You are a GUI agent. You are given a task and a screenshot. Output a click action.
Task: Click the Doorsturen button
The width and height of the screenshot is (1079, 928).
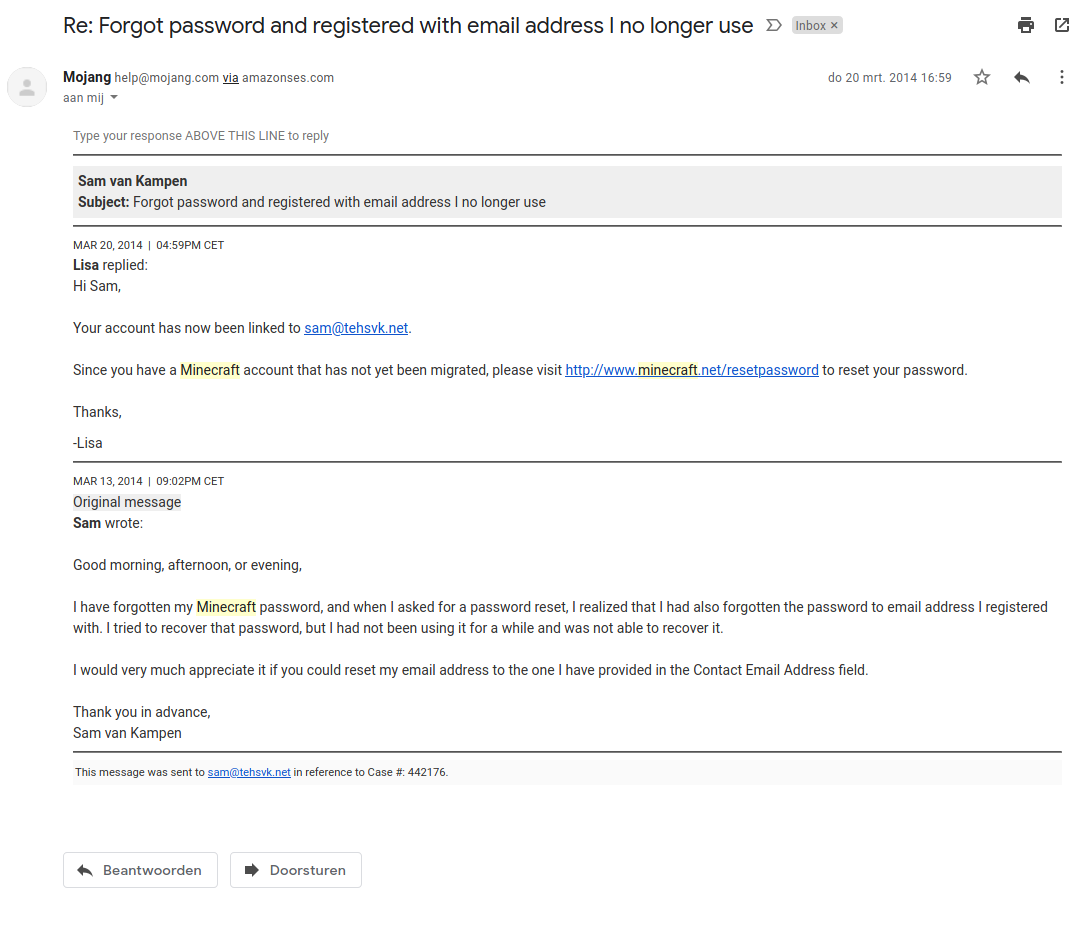[x=295, y=870]
